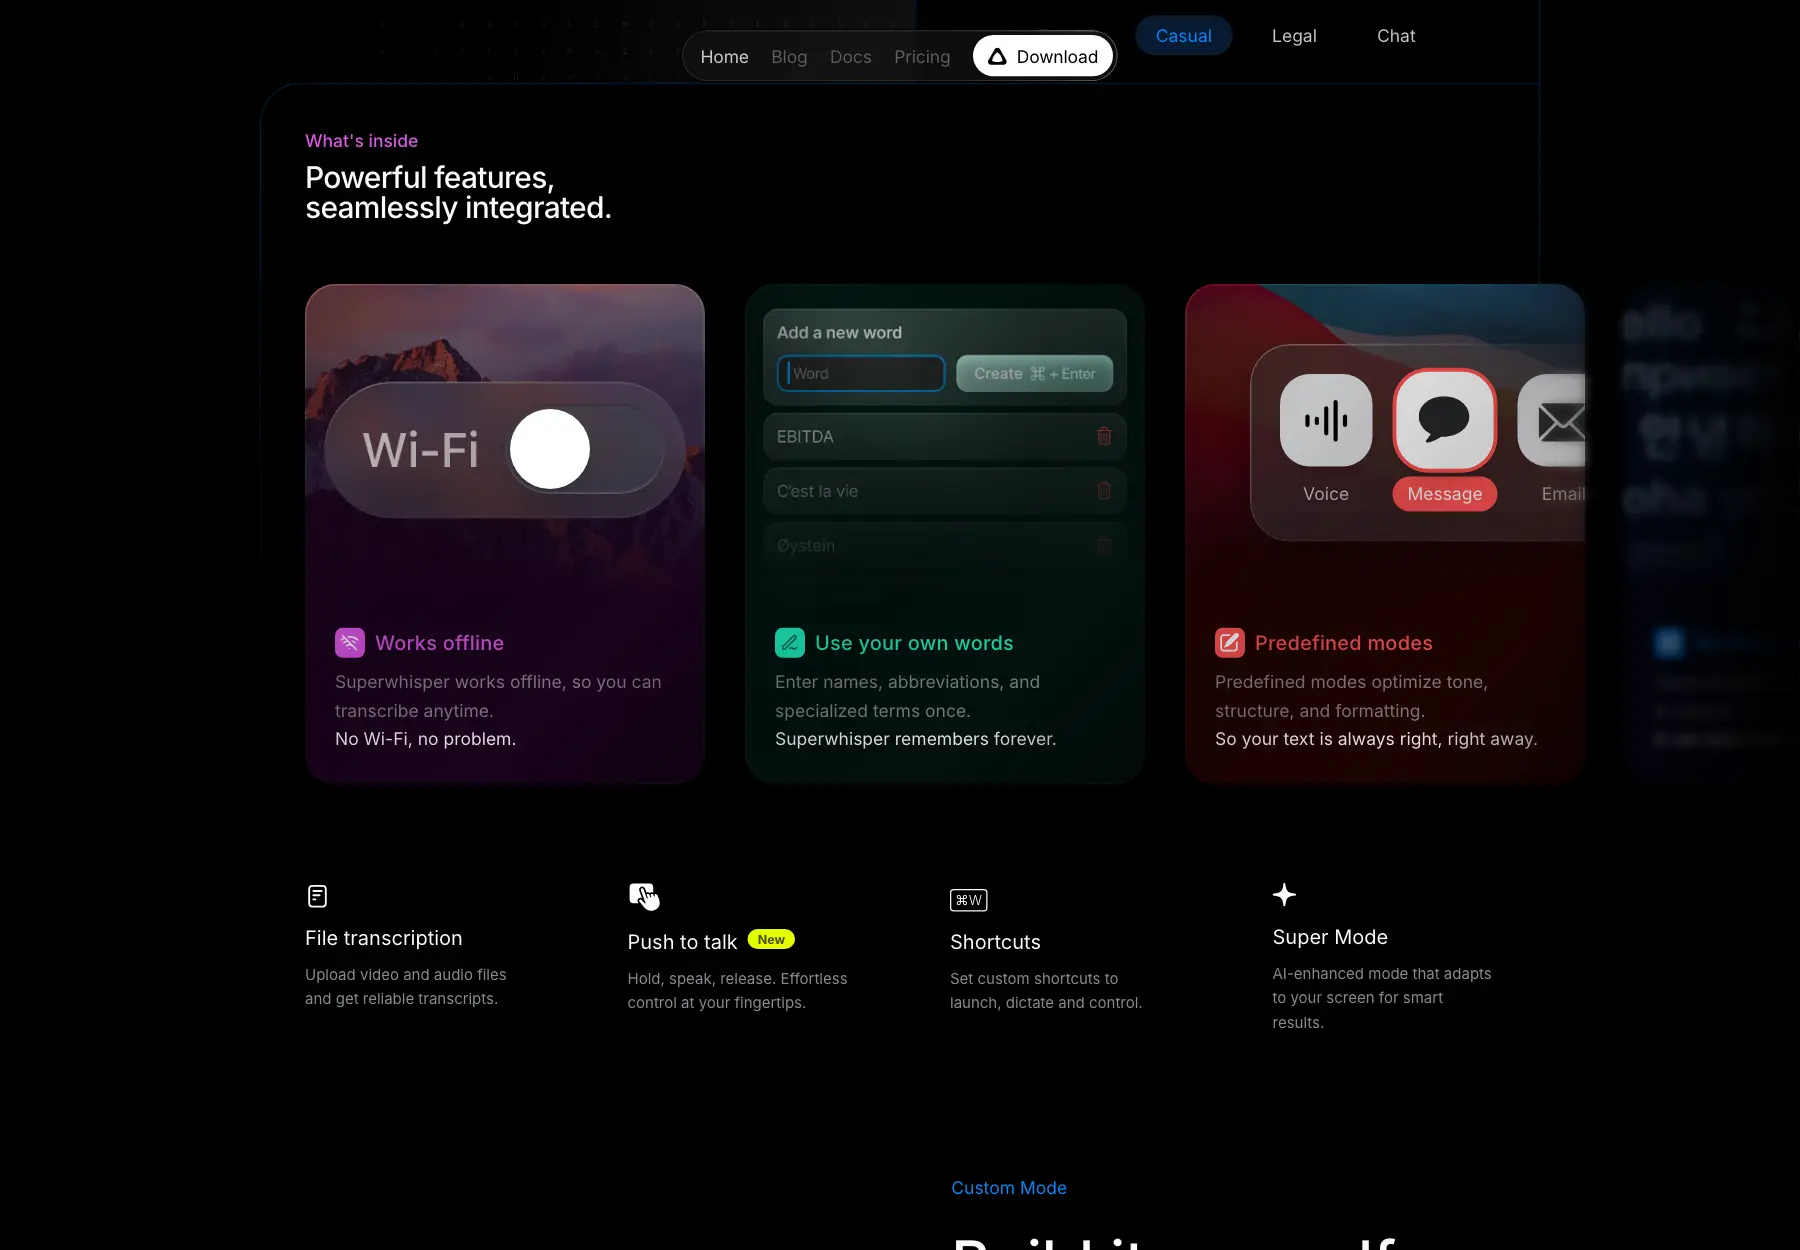This screenshot has width=1800, height=1250.
Task: Click the ⌘W Shortcuts icon
Action: point(968,900)
